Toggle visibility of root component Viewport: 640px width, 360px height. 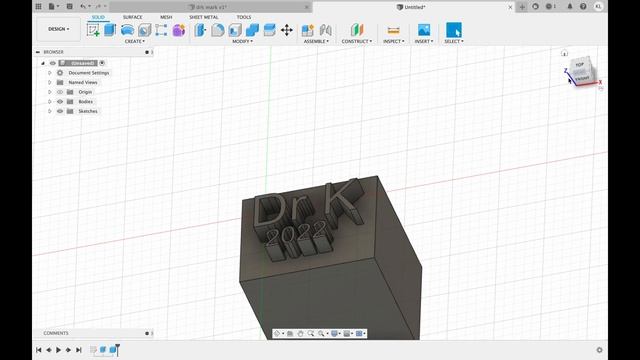coord(53,63)
